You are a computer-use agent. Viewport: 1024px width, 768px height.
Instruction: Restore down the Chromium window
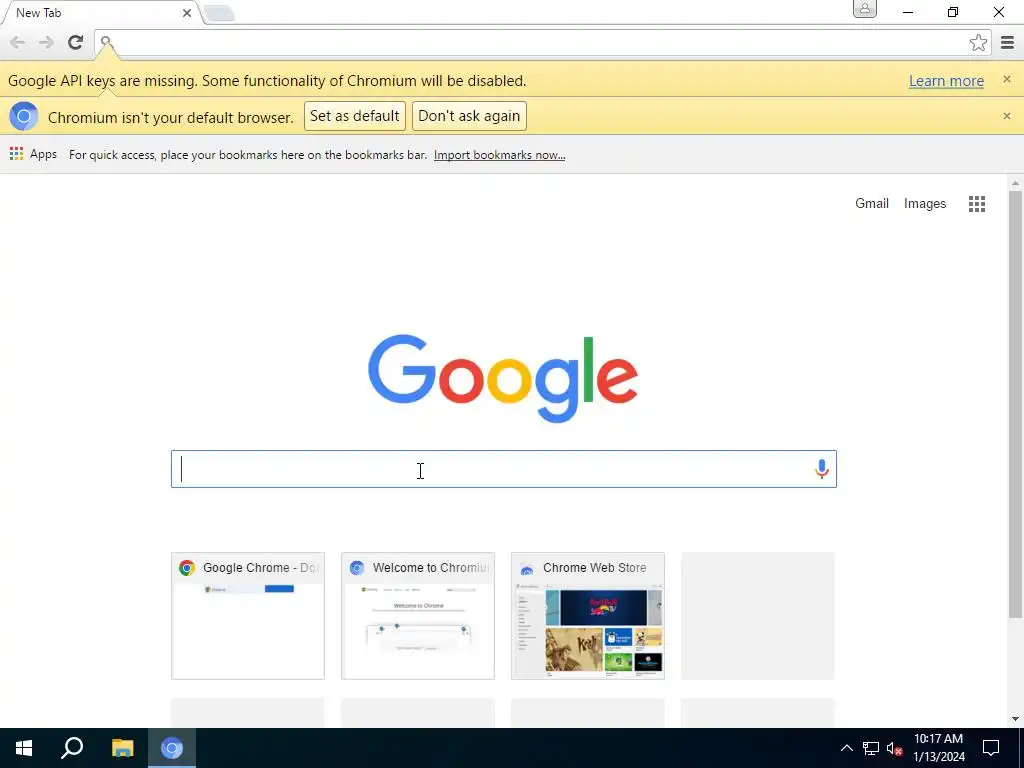click(953, 12)
